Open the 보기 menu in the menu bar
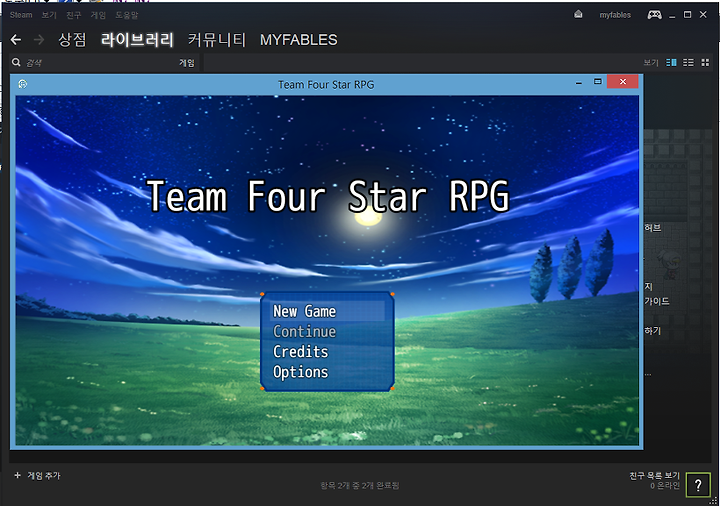This screenshot has width=720, height=506. (49, 15)
